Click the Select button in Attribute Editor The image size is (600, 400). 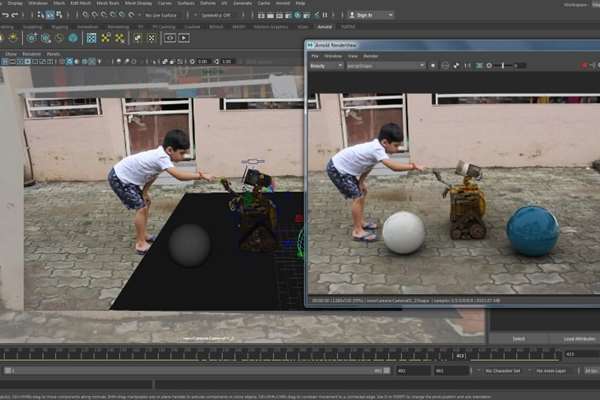pyautogui.click(x=518, y=339)
